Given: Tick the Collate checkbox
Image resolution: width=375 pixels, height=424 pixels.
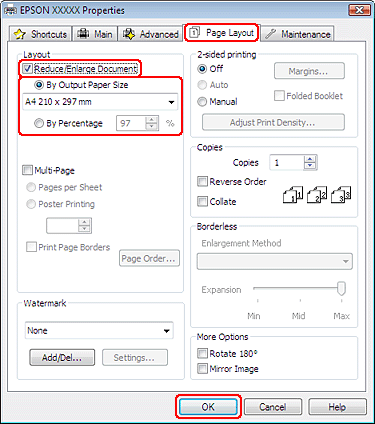Looking at the screenshot, I should tap(202, 202).
